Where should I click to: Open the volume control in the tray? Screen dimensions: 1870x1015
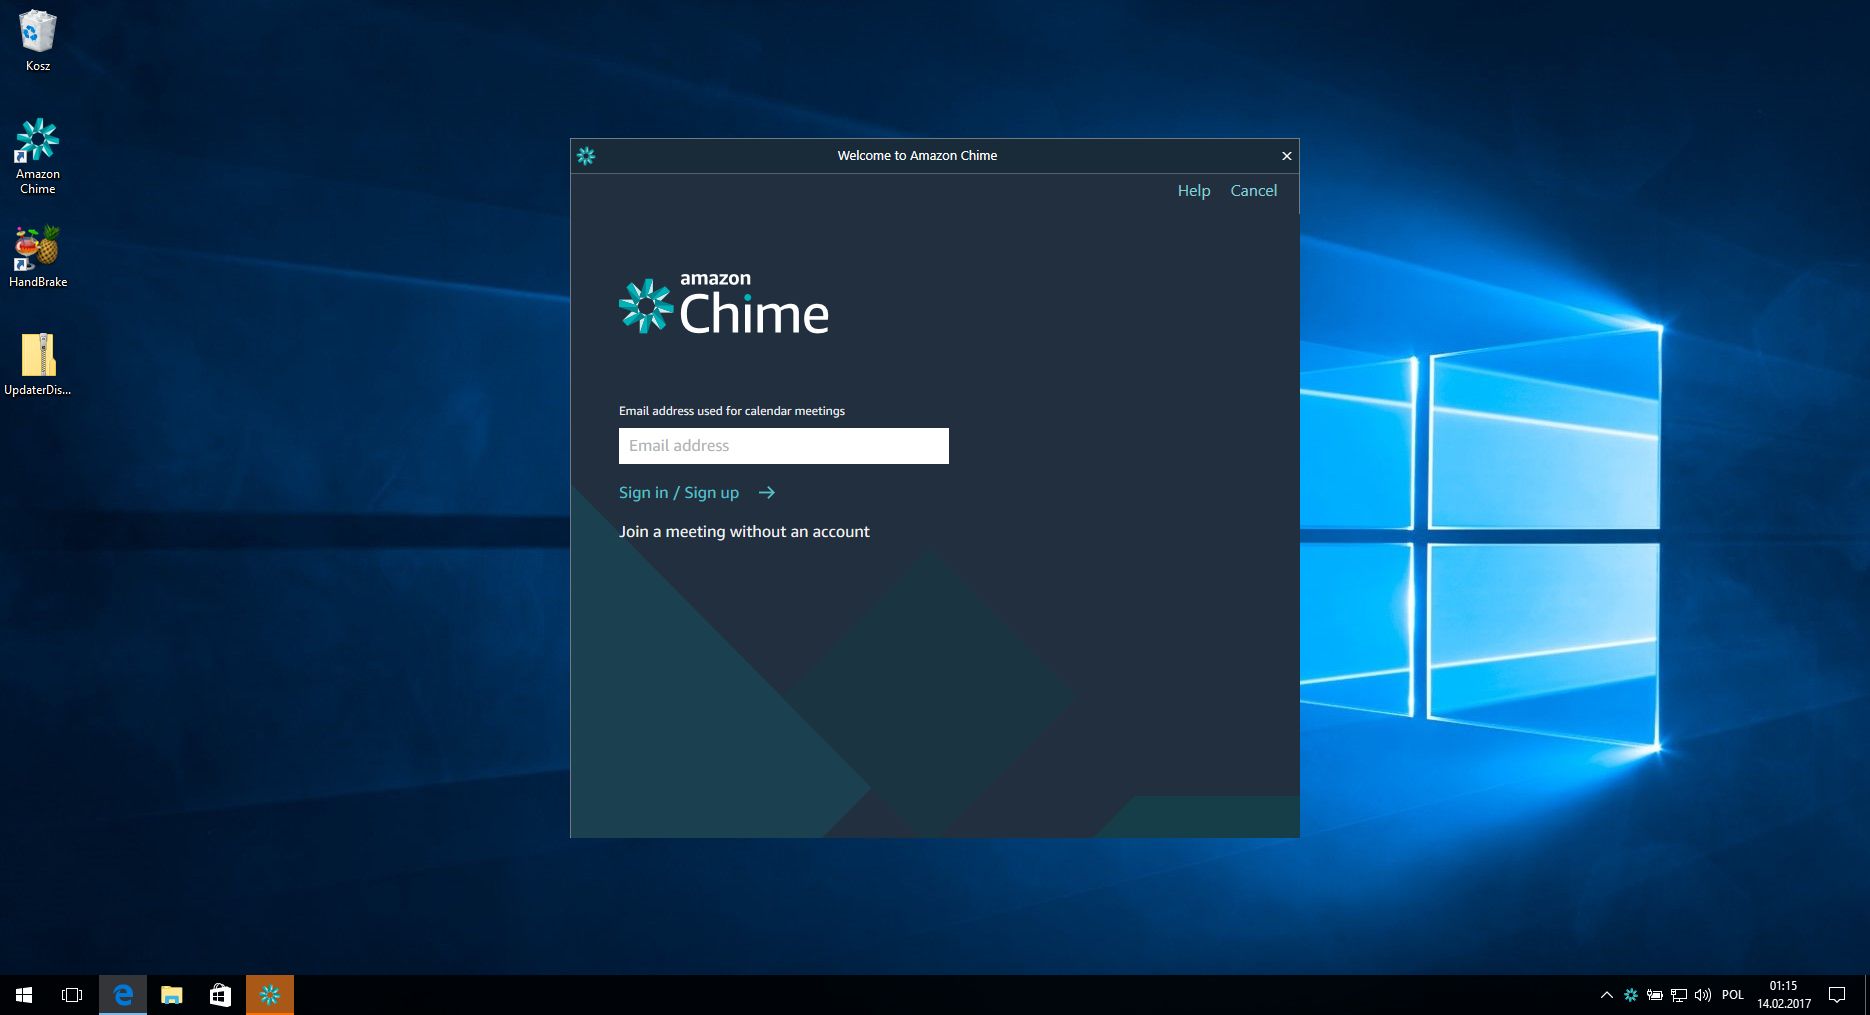tap(1701, 994)
